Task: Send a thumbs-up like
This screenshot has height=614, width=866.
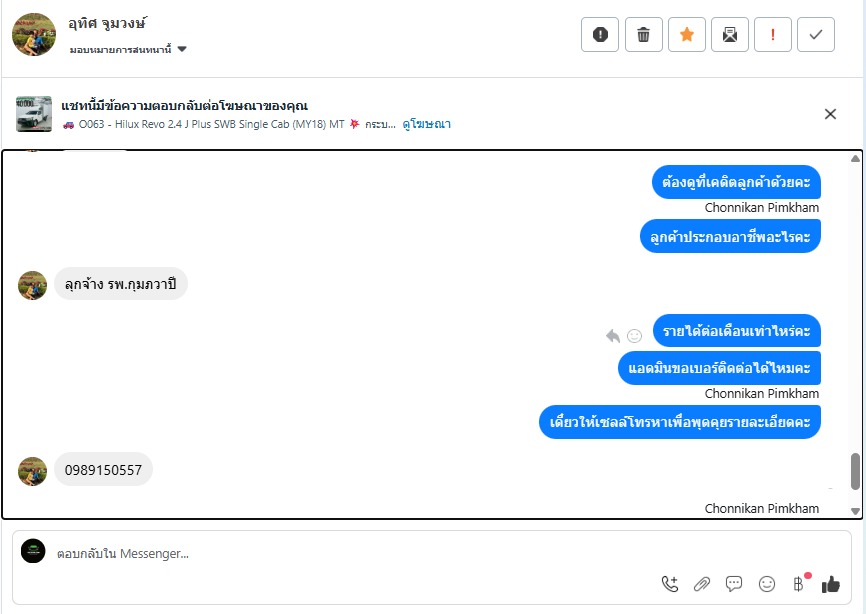Action: [831, 584]
